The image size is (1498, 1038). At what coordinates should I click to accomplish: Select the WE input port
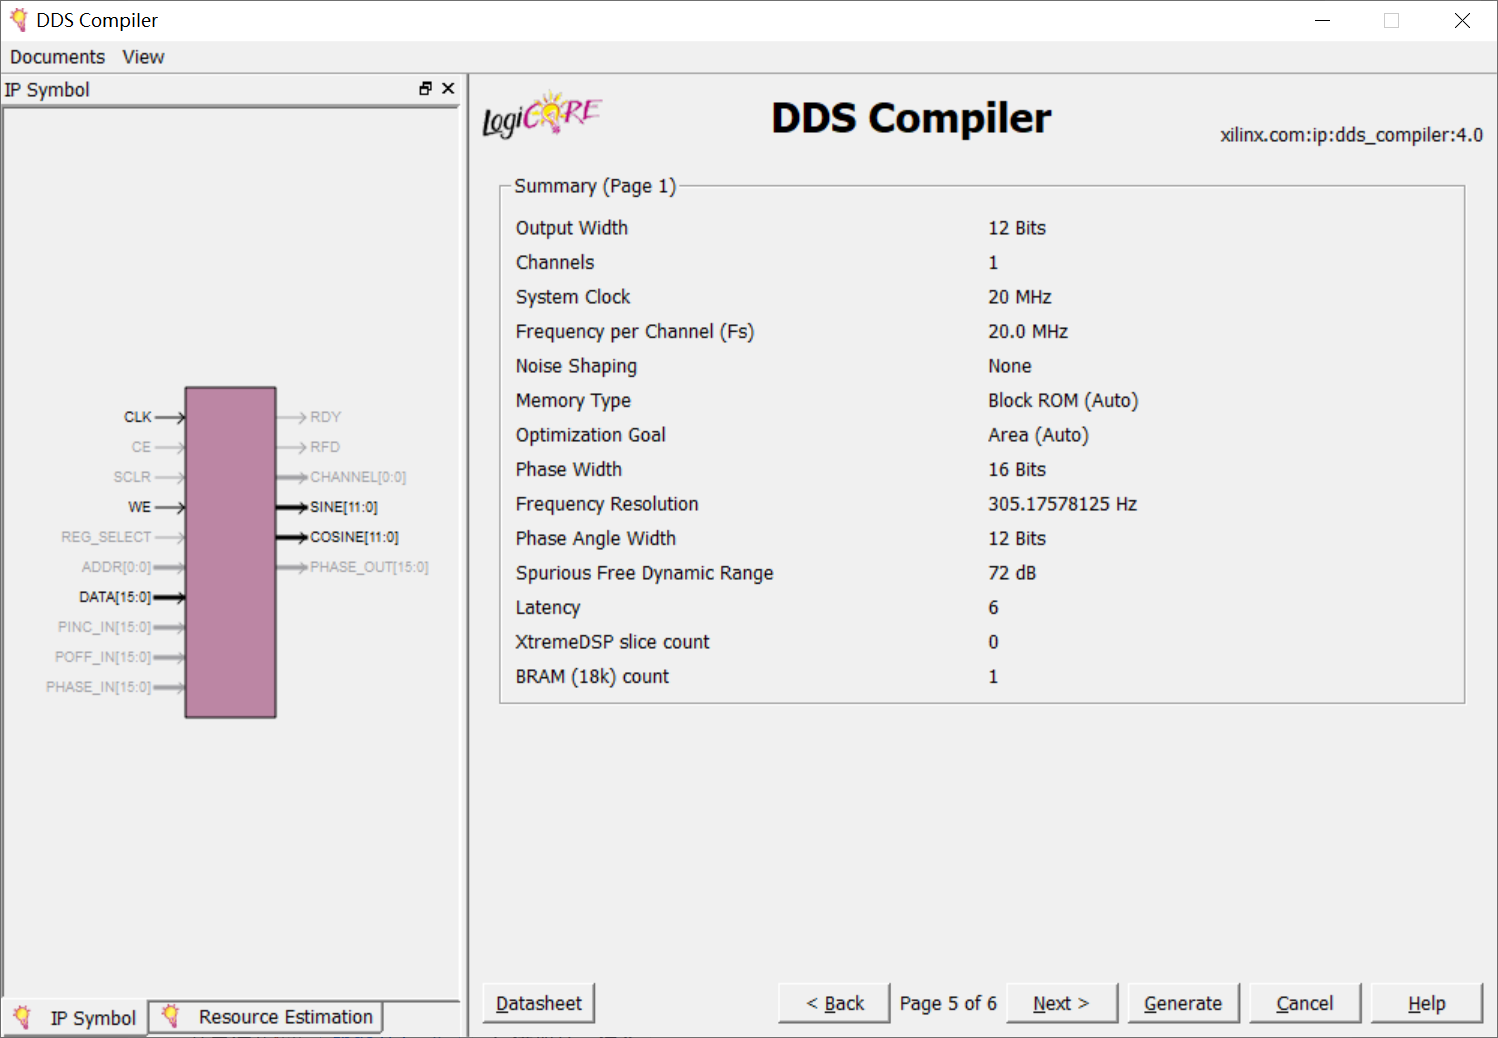click(x=140, y=507)
